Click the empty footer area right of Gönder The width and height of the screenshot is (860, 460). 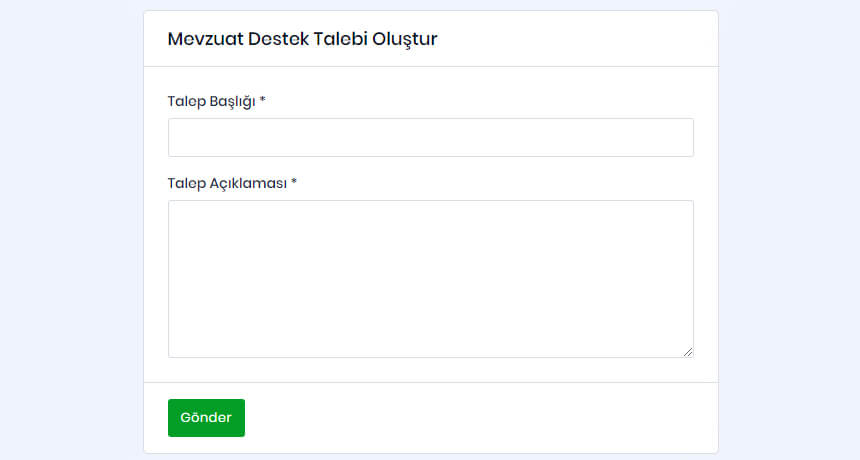(480, 418)
